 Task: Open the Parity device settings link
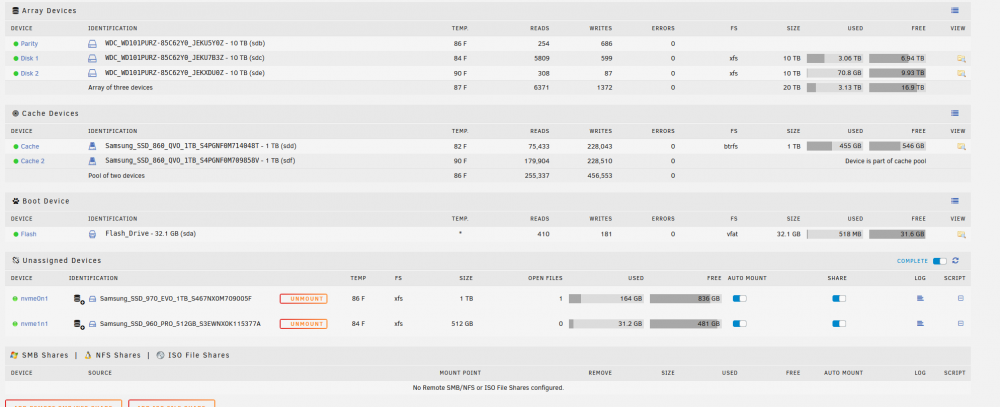29,44
